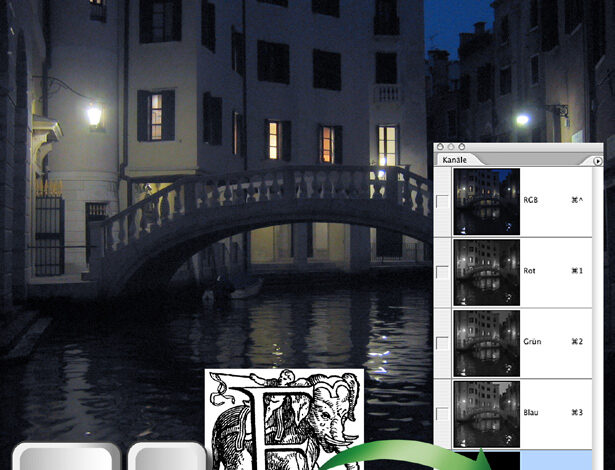Click the RGB channel name label

(530, 200)
